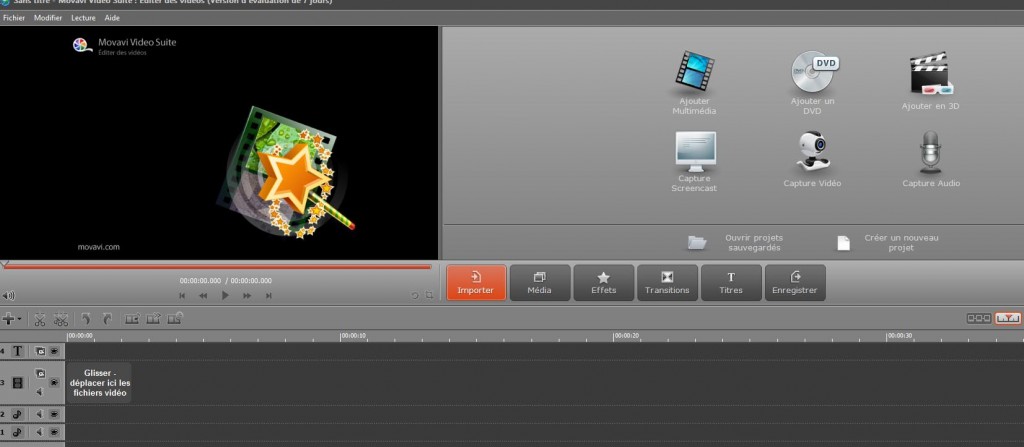
Task: Open the Enregistrer tab
Action: [795, 283]
